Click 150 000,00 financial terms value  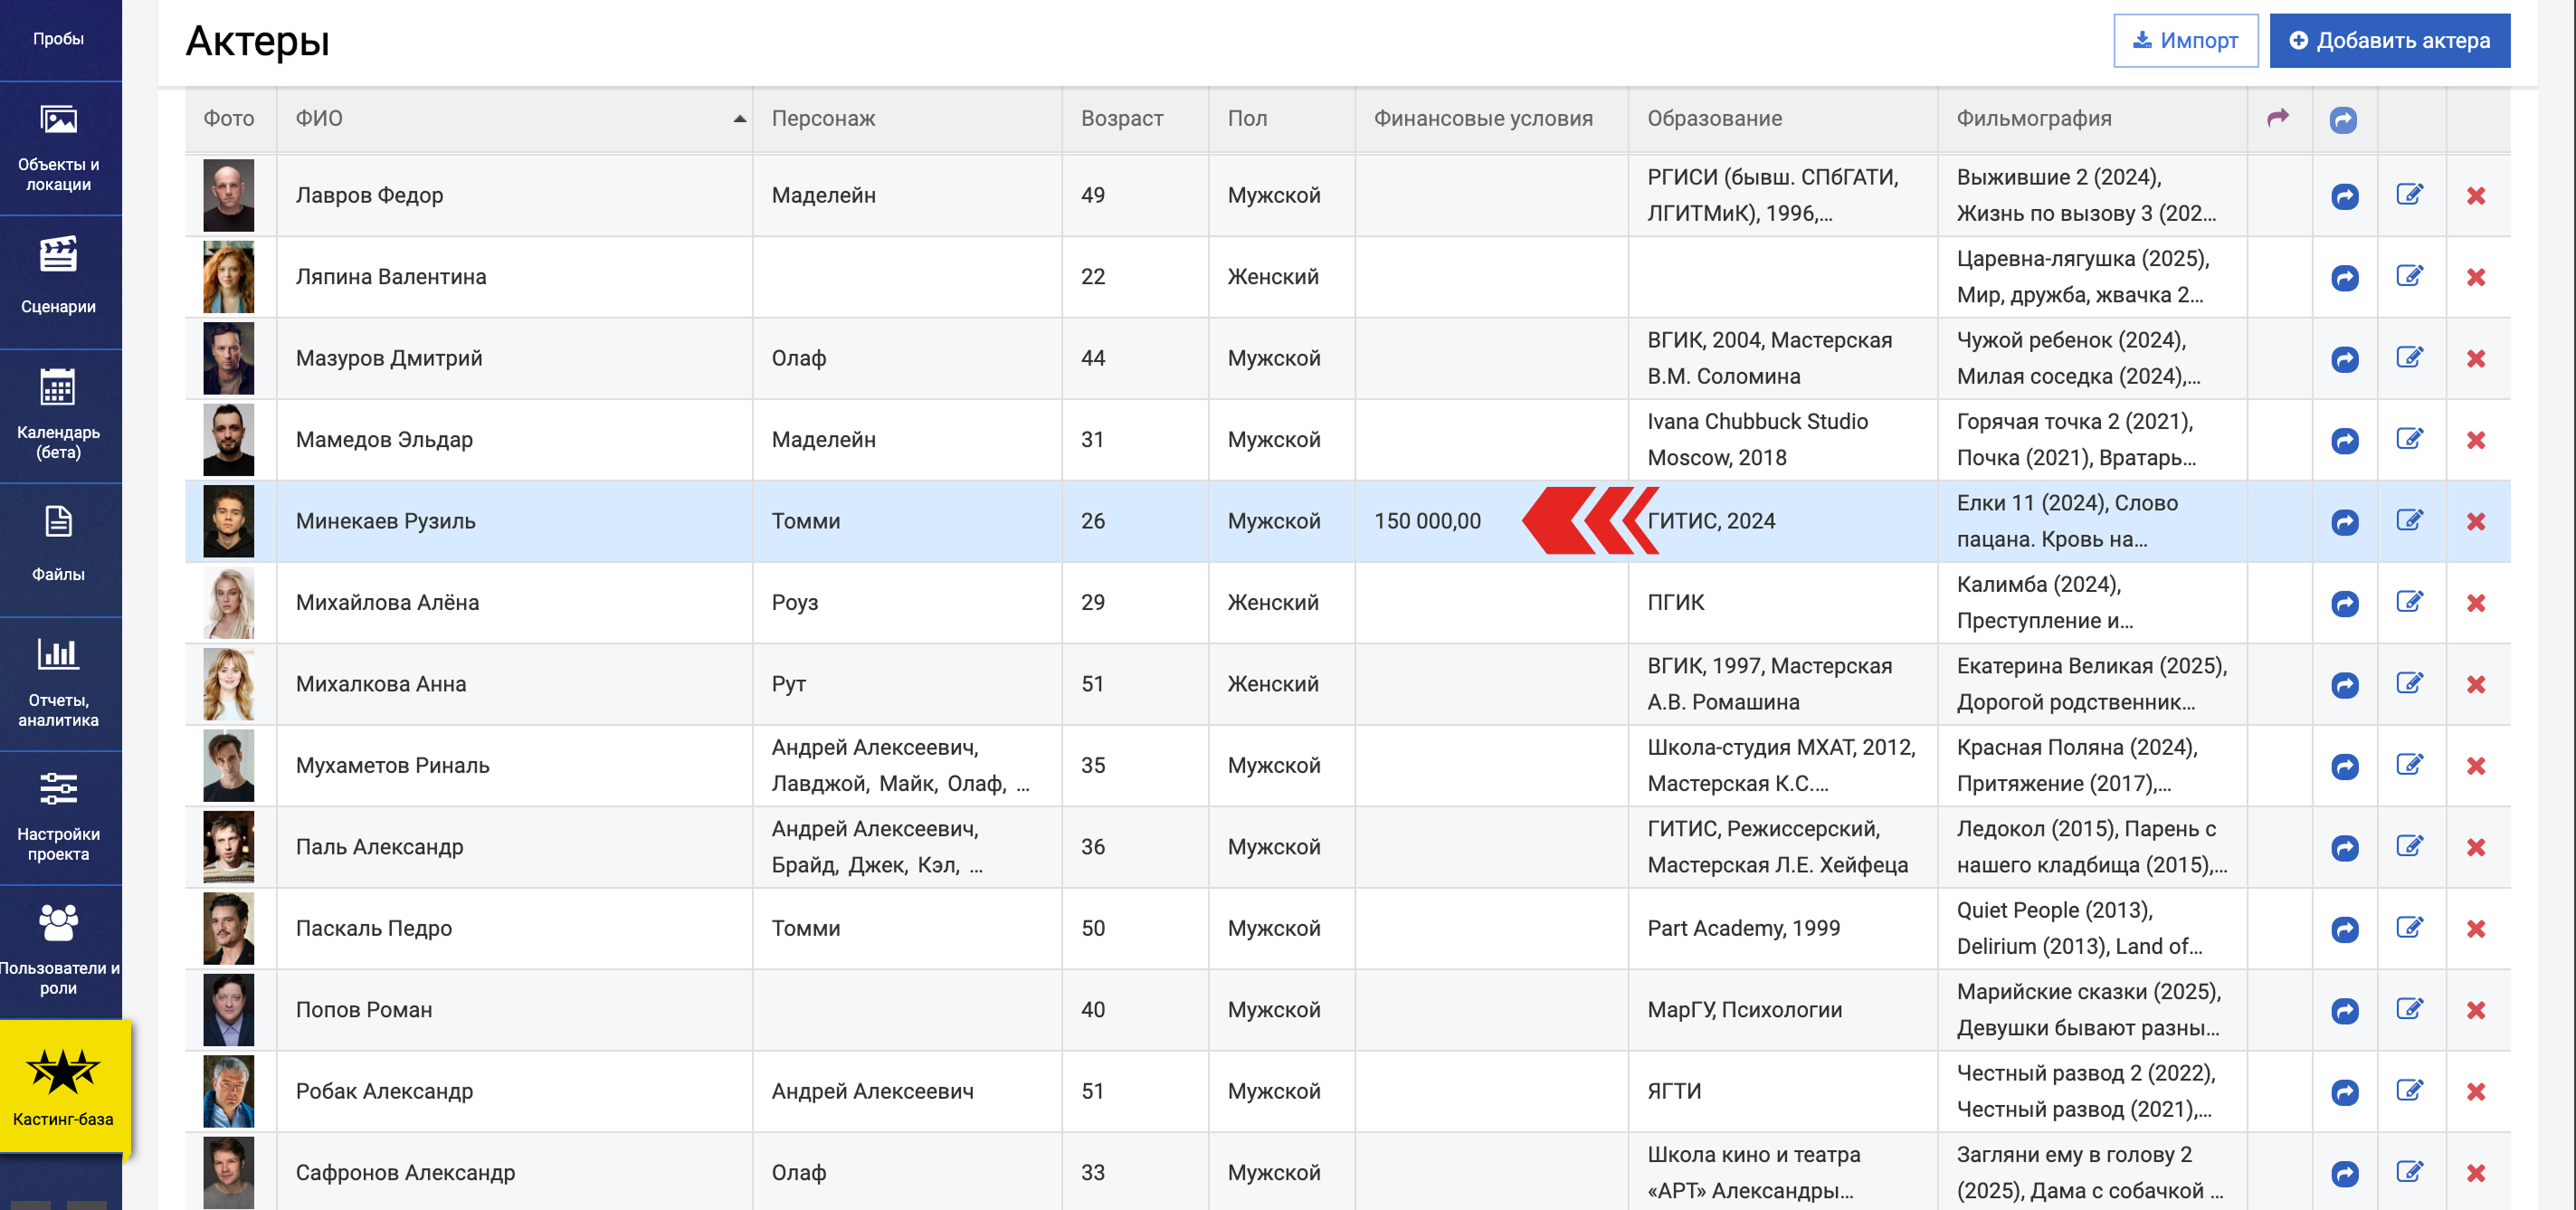coord(1427,522)
